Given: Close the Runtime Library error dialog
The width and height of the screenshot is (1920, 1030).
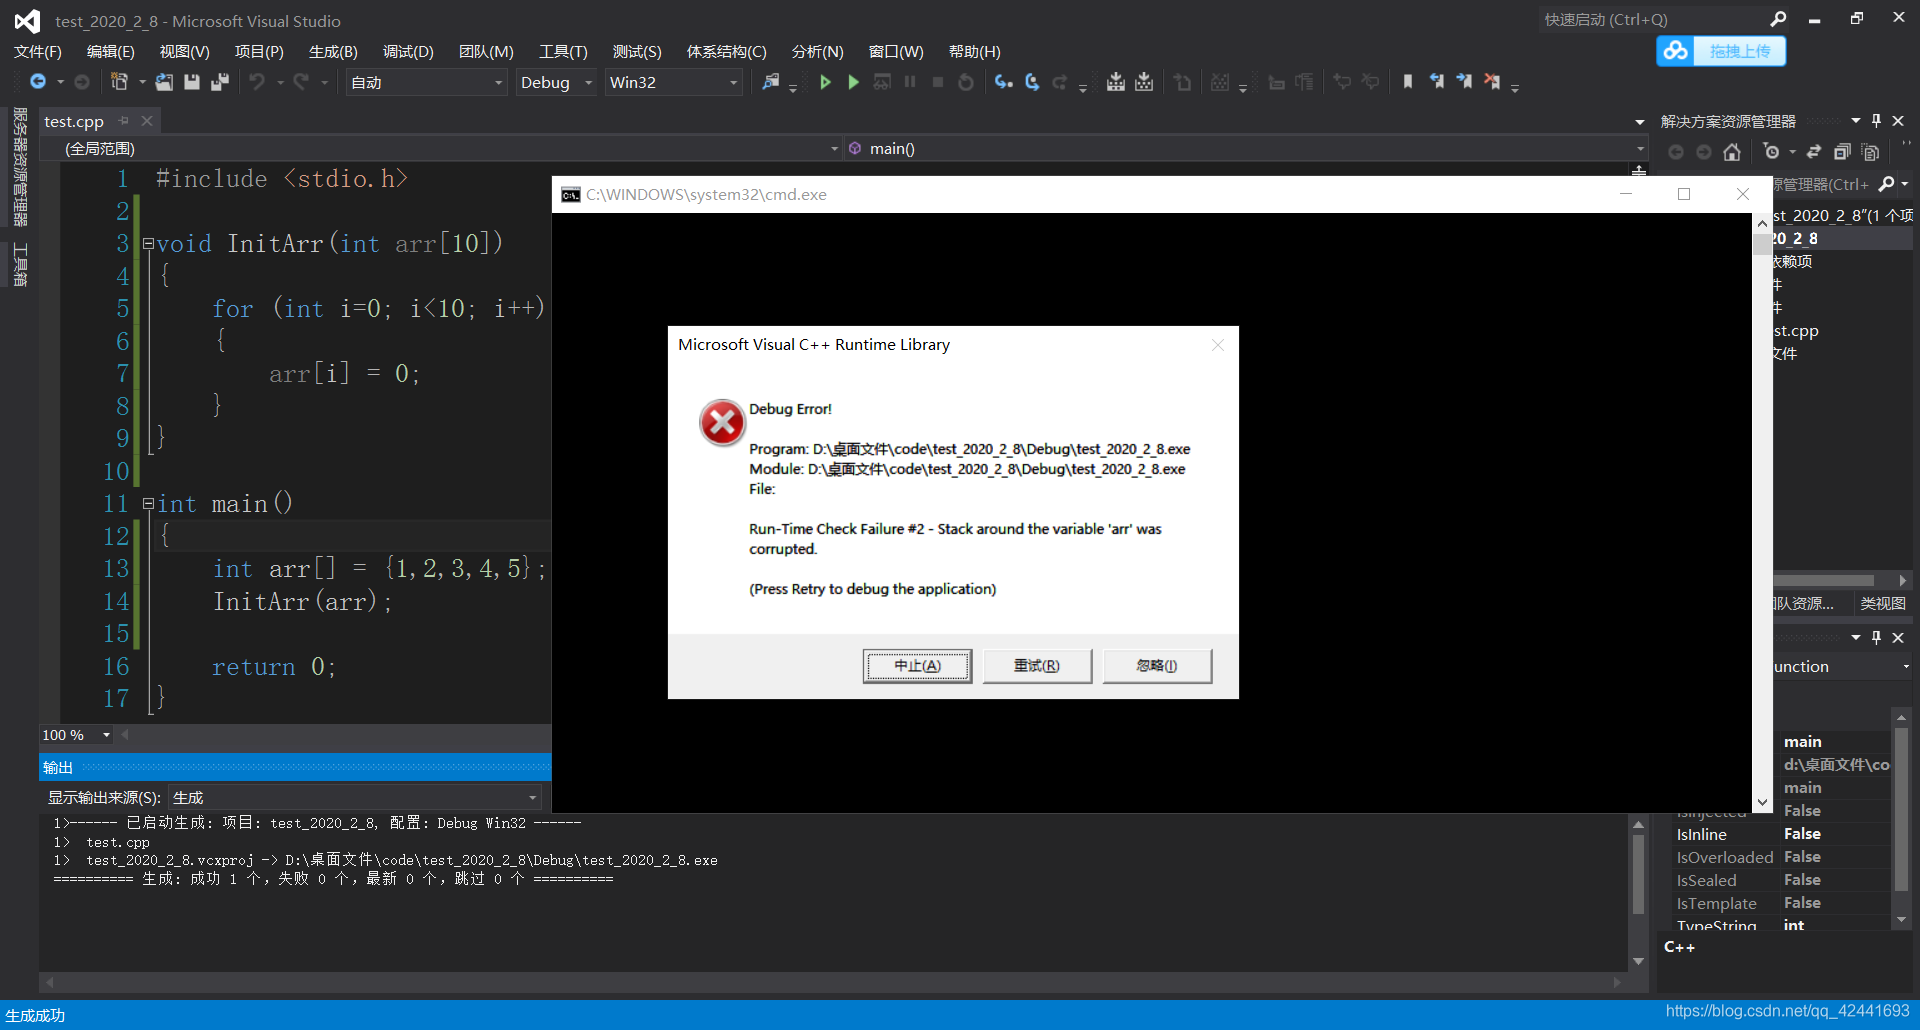Looking at the screenshot, I should (x=1217, y=345).
